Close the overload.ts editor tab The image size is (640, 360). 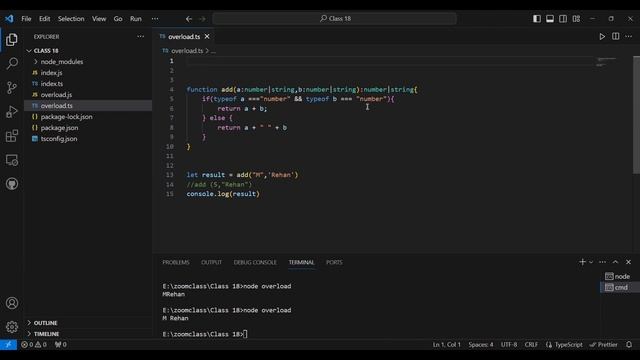coord(207,37)
